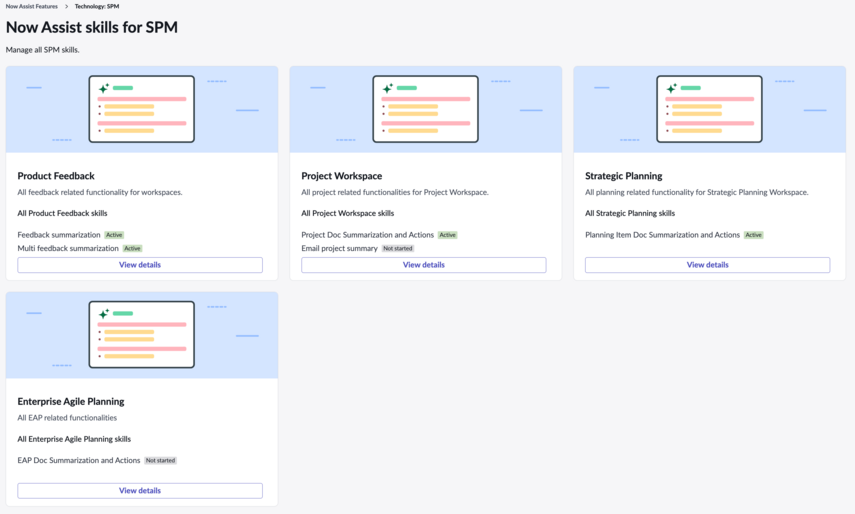Click the All Strategic Planning skills heading
The width and height of the screenshot is (855, 514).
(630, 213)
